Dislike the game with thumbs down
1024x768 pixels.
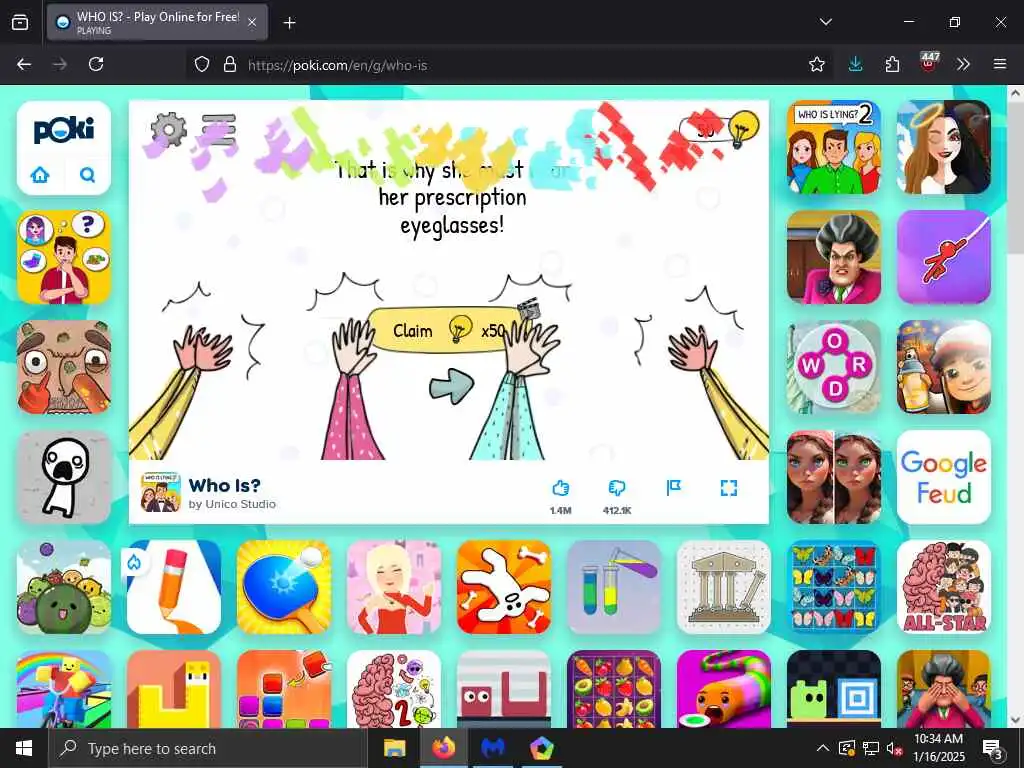pyautogui.click(x=616, y=488)
